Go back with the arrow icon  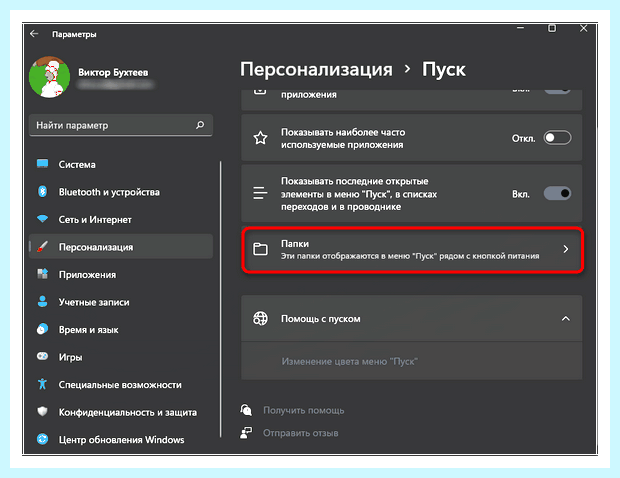click(x=34, y=34)
